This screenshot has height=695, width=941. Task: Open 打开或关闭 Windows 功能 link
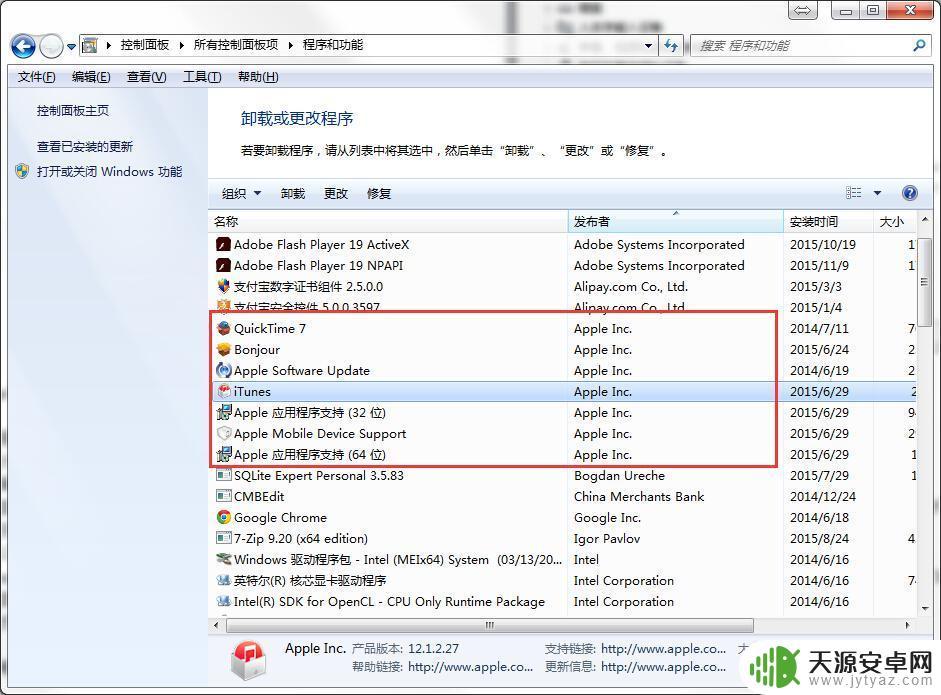(x=109, y=172)
